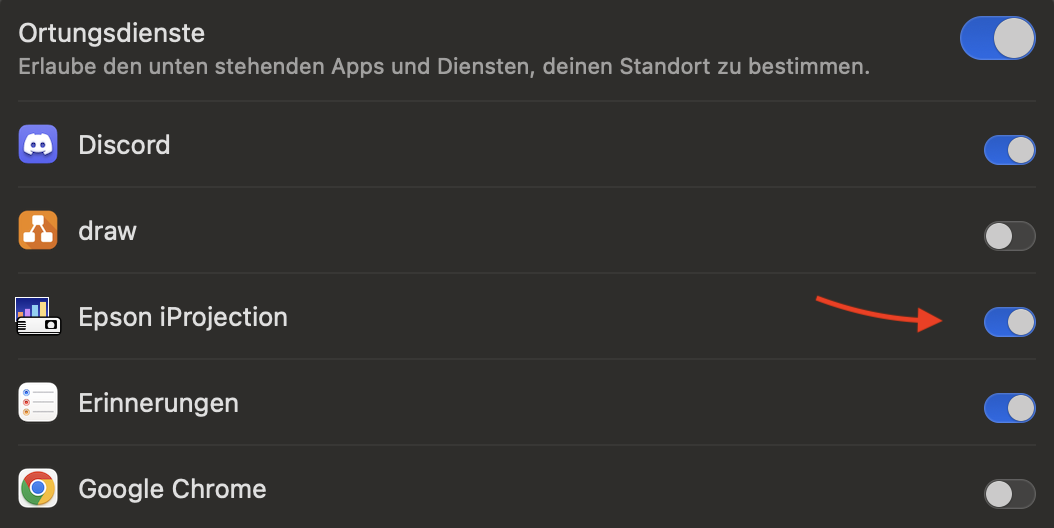Enable location toggle for Google Chrome

tap(1010, 494)
